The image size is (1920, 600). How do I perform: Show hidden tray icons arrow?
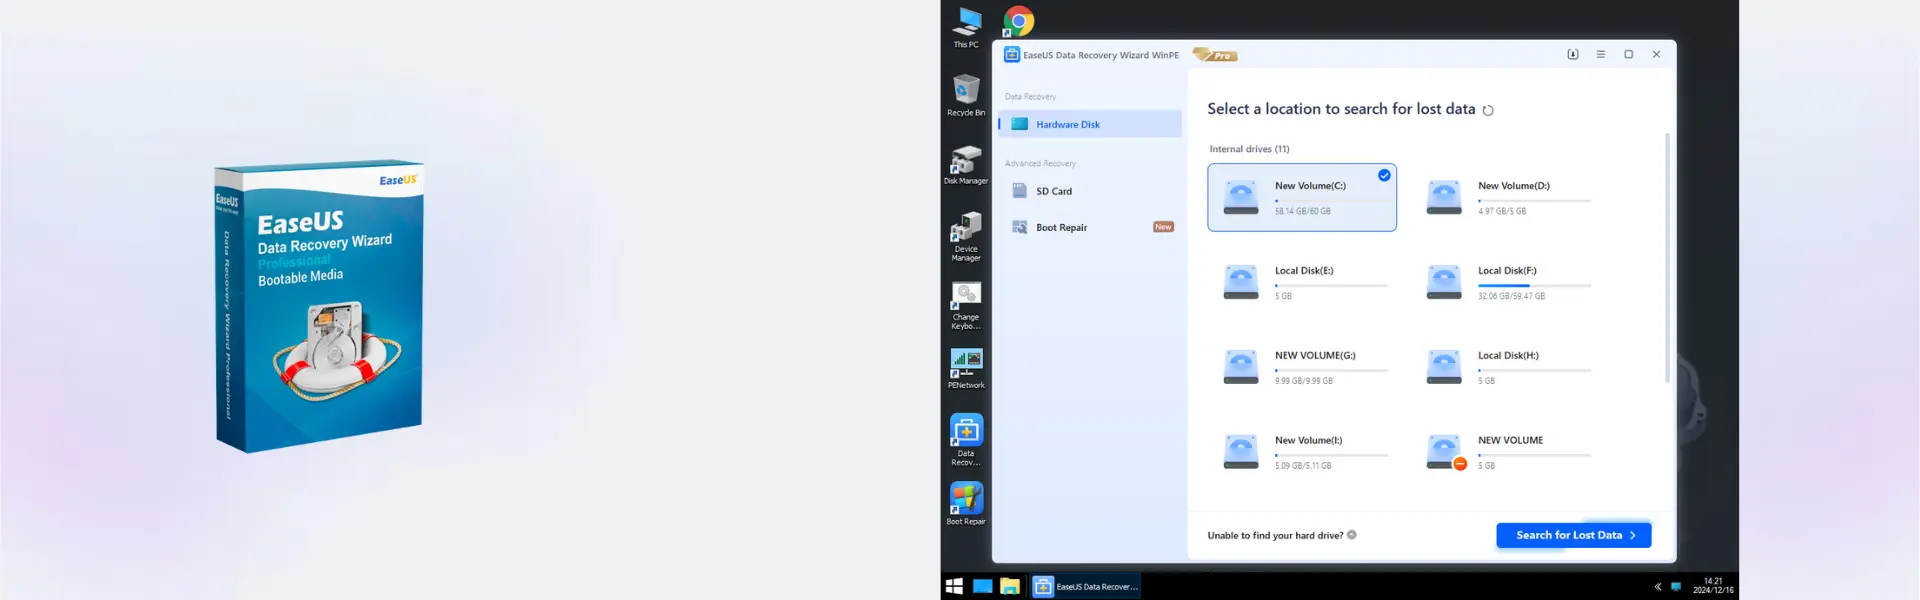pyautogui.click(x=1657, y=586)
